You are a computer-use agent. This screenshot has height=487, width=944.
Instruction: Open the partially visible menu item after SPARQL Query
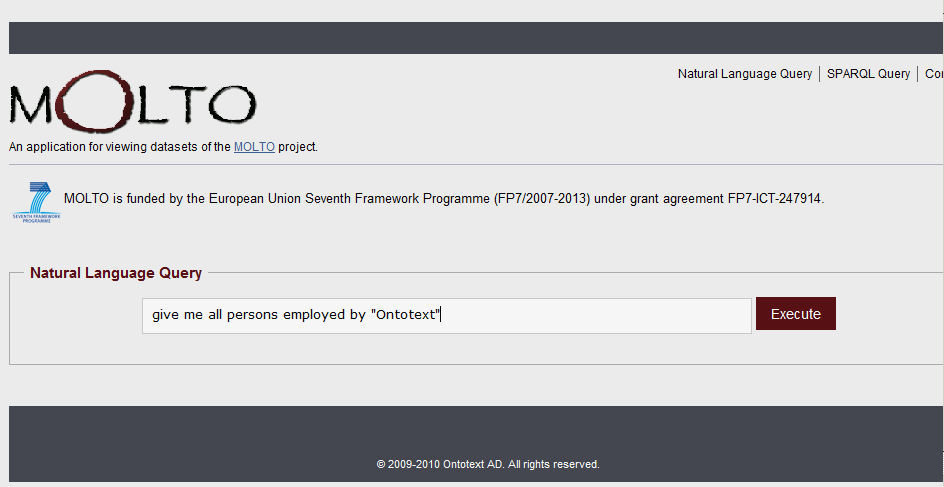pos(934,73)
